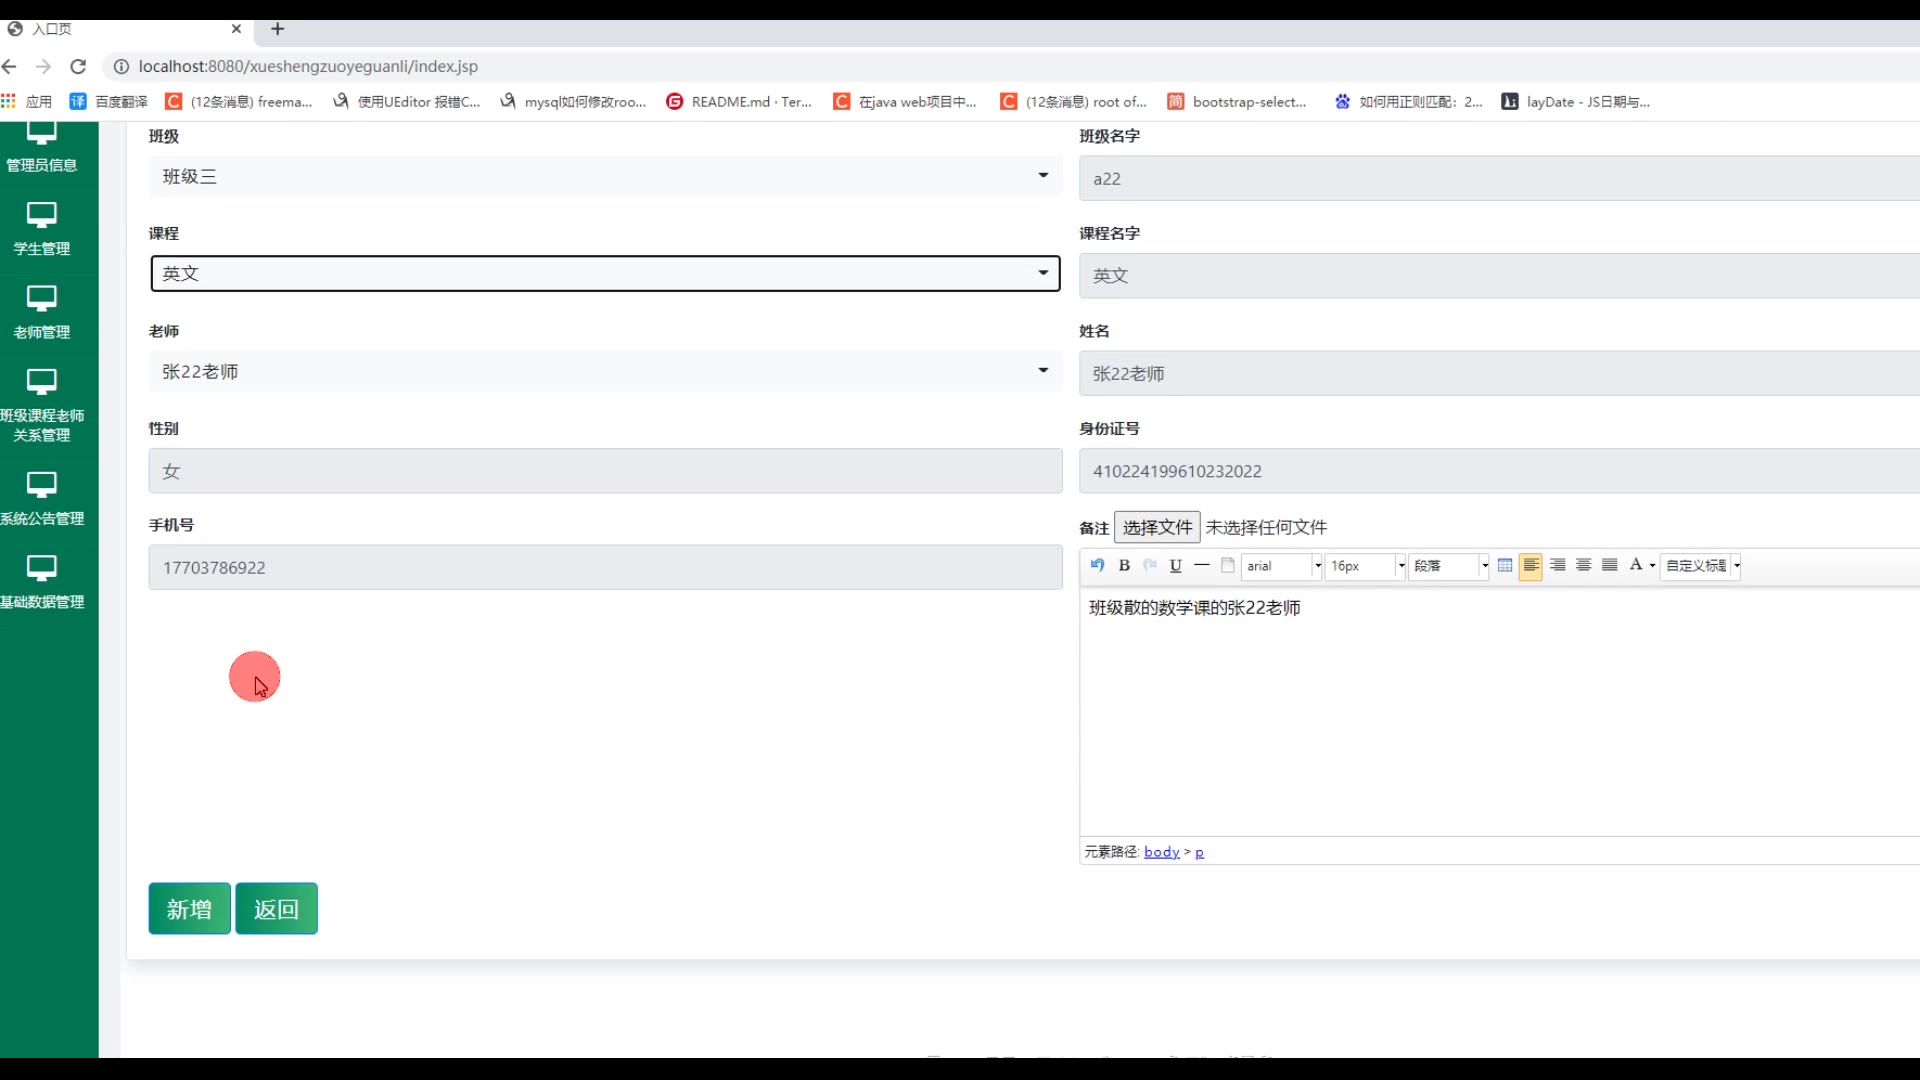The height and width of the screenshot is (1080, 1920).
Task: Open the font color picker arrow
Action: 1653,566
